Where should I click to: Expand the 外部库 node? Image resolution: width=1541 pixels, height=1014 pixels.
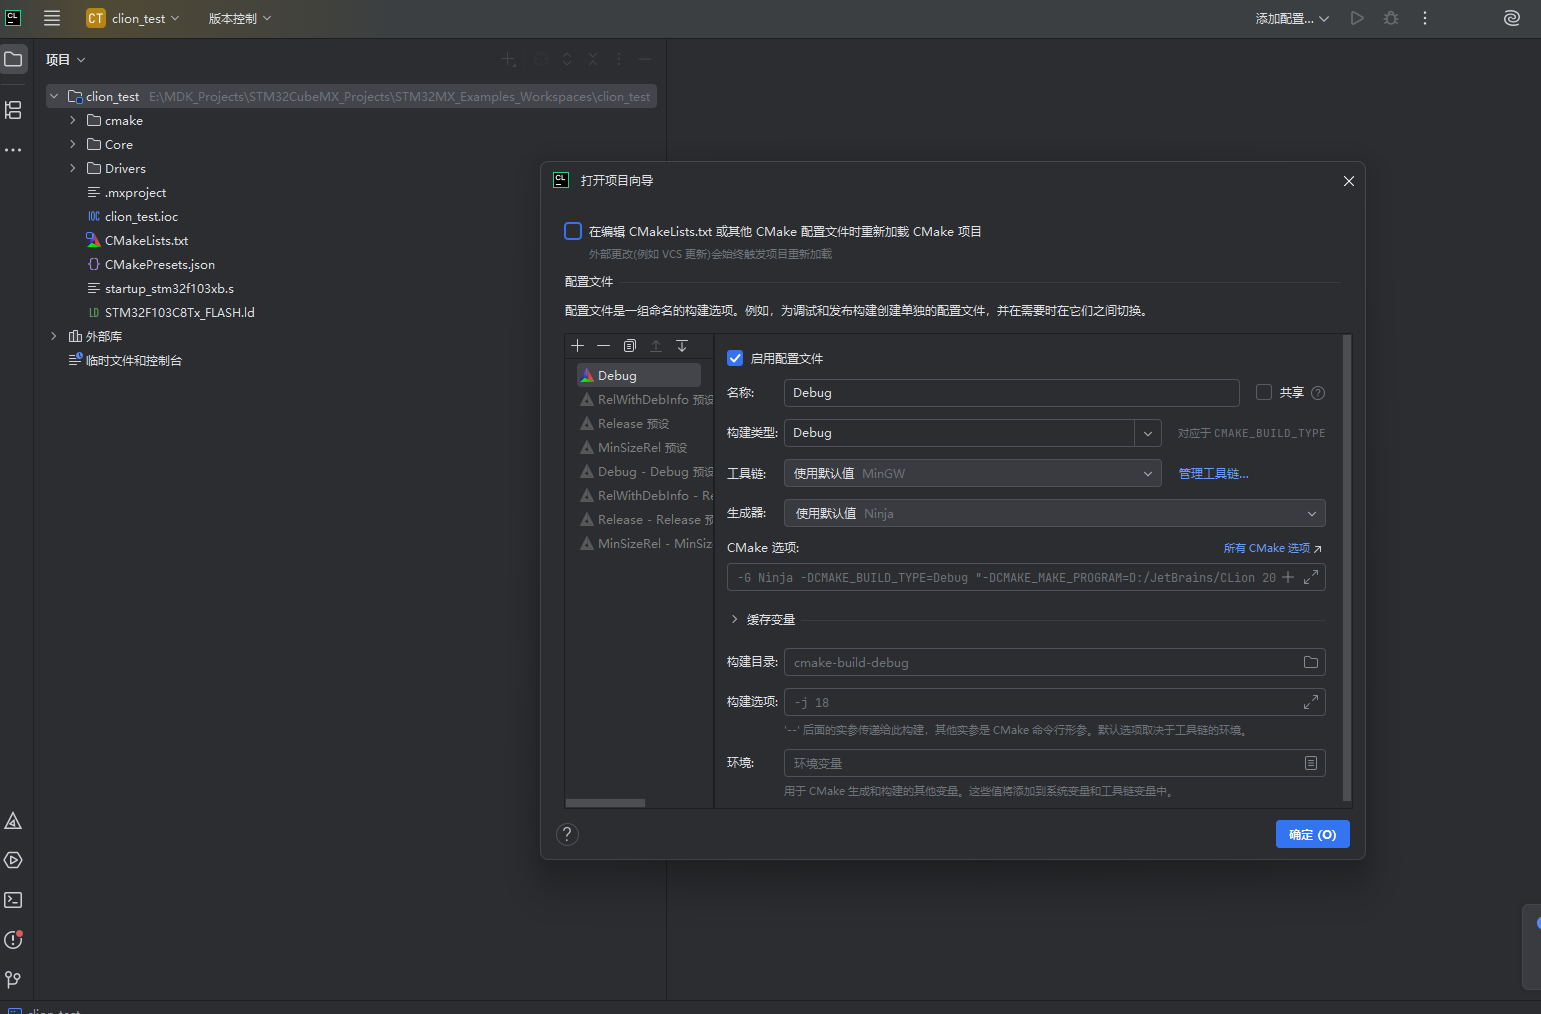54,336
